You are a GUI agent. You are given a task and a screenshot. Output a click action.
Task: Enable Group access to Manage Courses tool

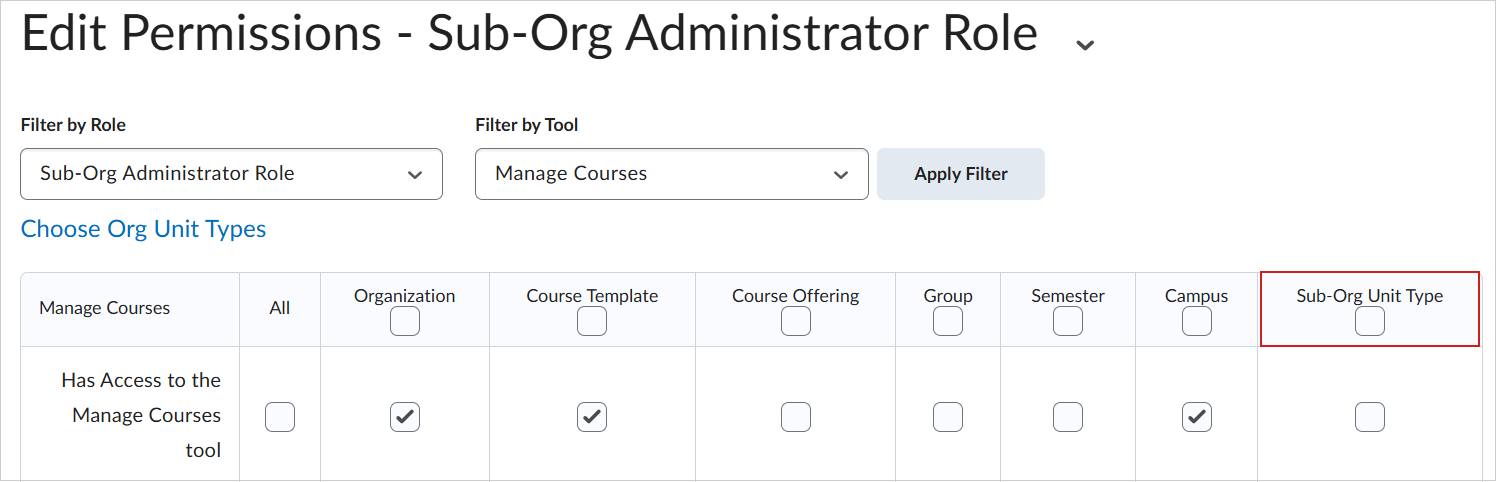(x=948, y=416)
